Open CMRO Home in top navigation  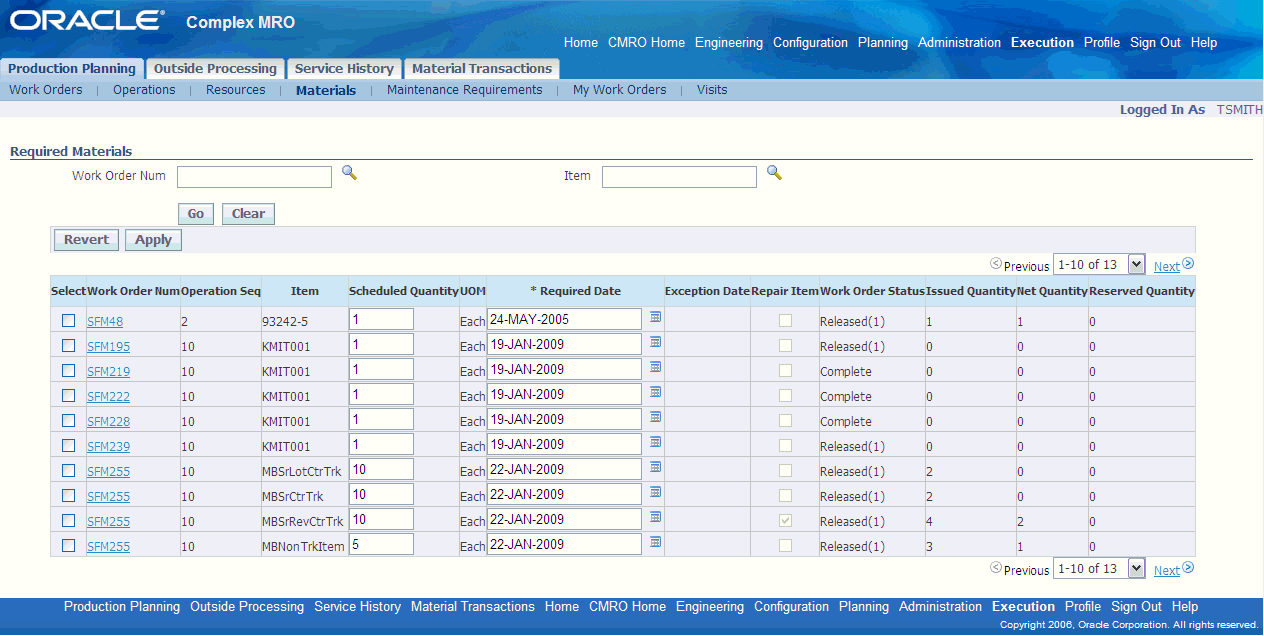coord(646,43)
